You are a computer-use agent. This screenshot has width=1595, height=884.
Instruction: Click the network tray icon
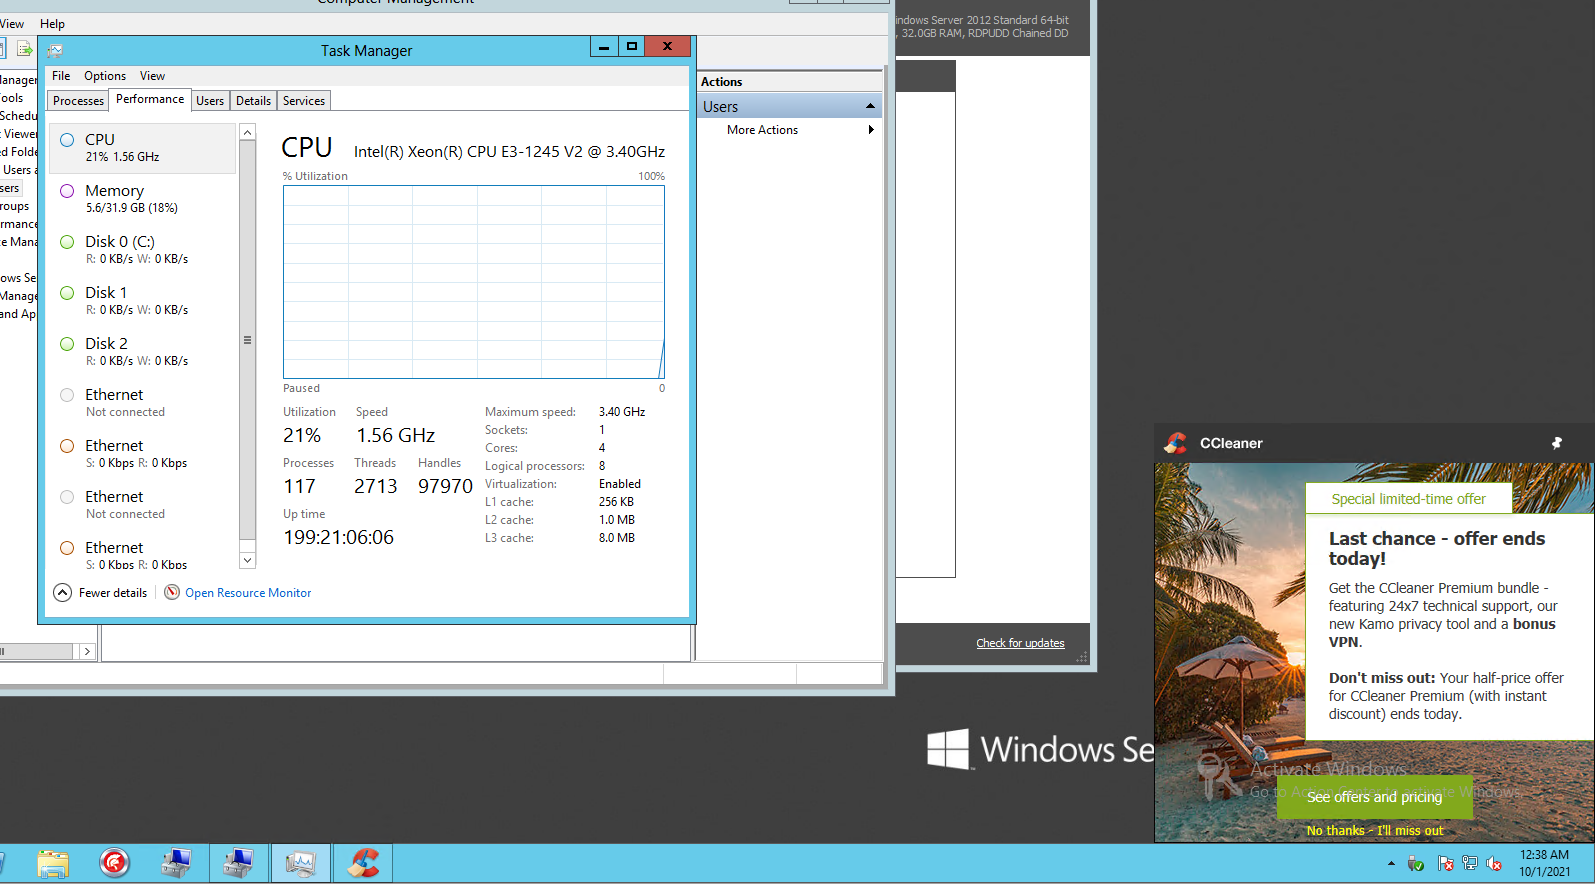1469,863
